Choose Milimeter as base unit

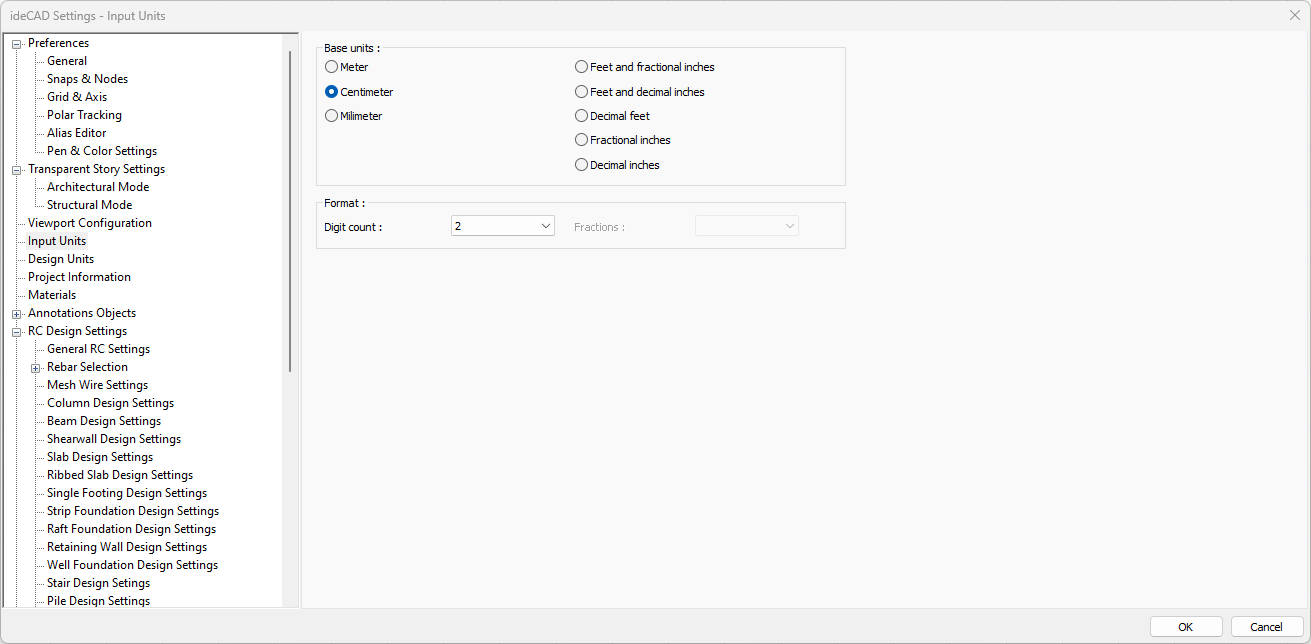332,116
